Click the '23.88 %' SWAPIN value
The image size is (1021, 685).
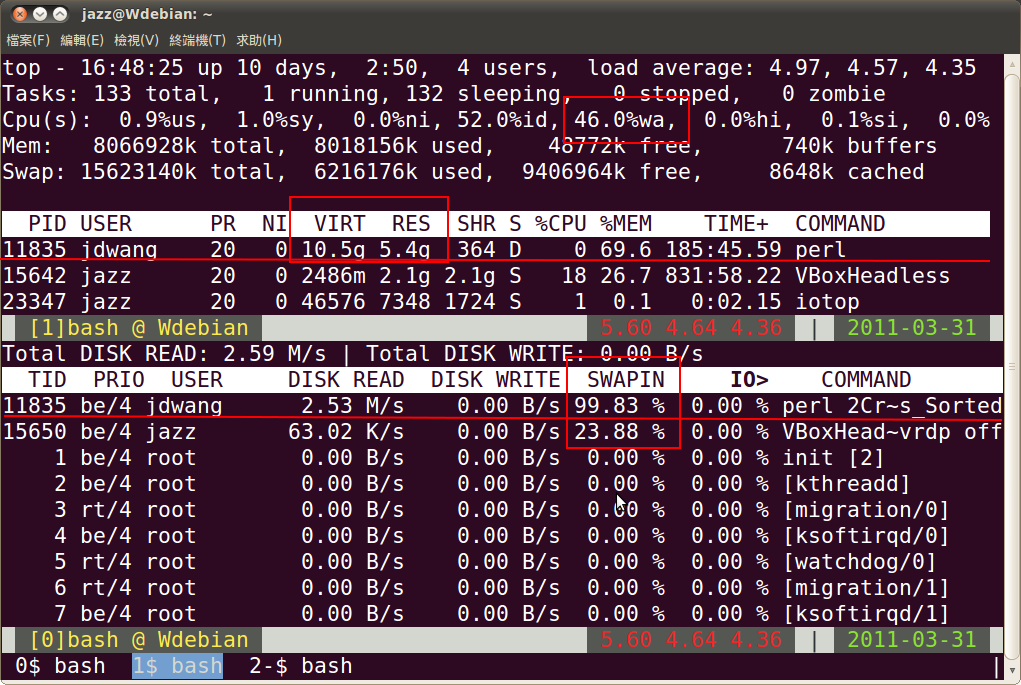point(619,432)
